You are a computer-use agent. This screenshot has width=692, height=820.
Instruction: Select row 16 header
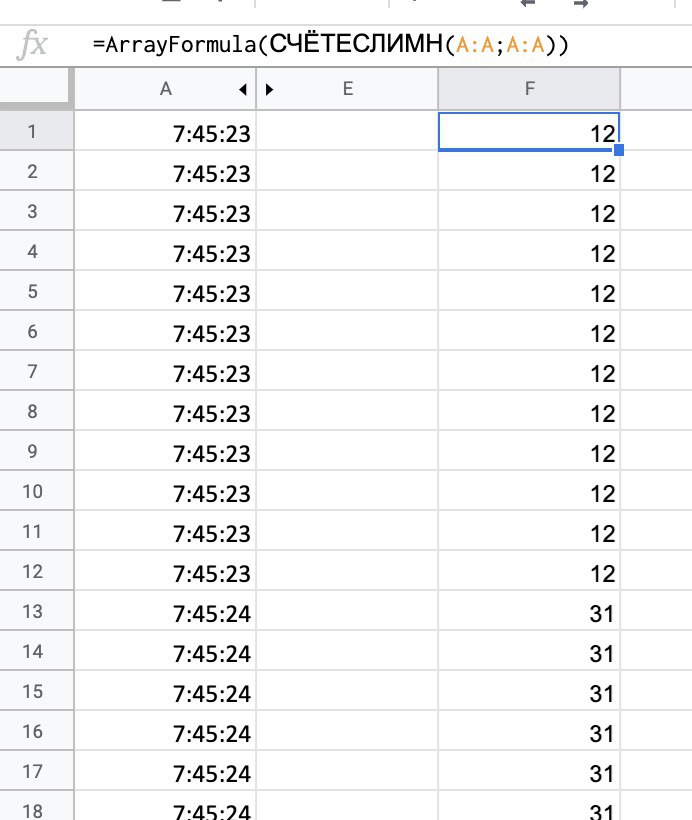click(x=33, y=731)
